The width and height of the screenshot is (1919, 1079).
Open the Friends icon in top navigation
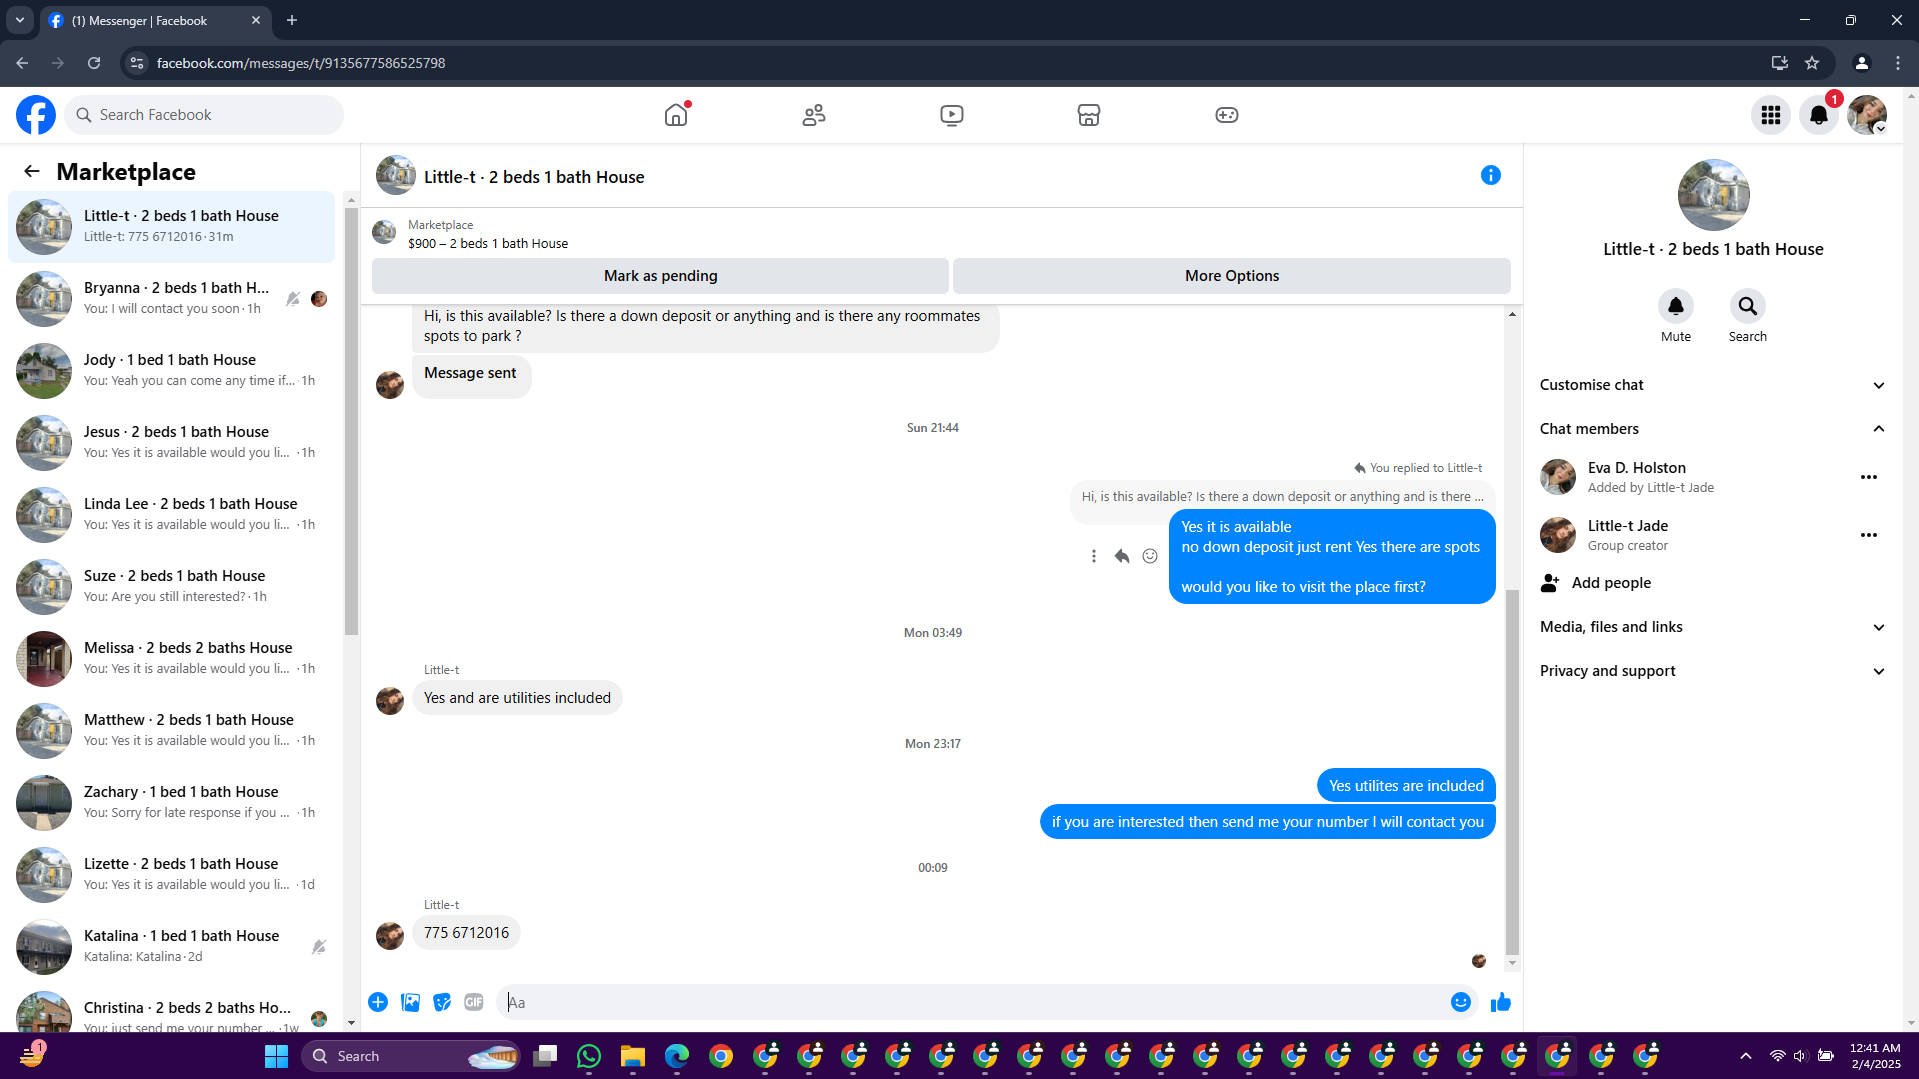pos(814,115)
